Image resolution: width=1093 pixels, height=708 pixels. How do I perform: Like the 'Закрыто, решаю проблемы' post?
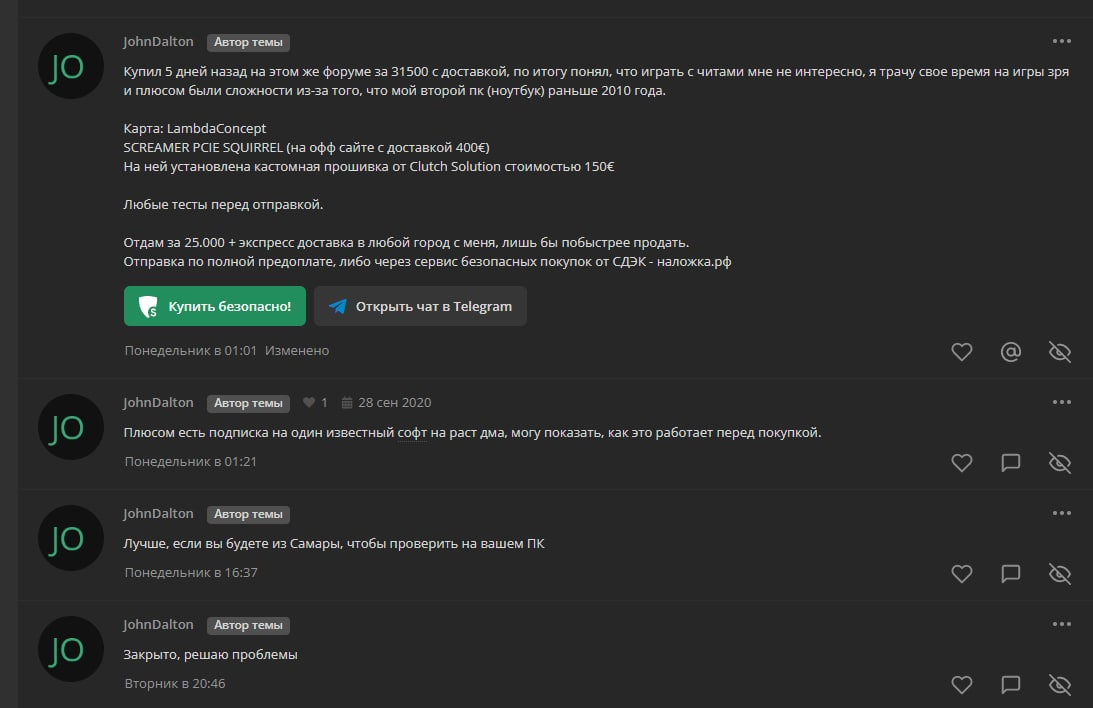961,684
